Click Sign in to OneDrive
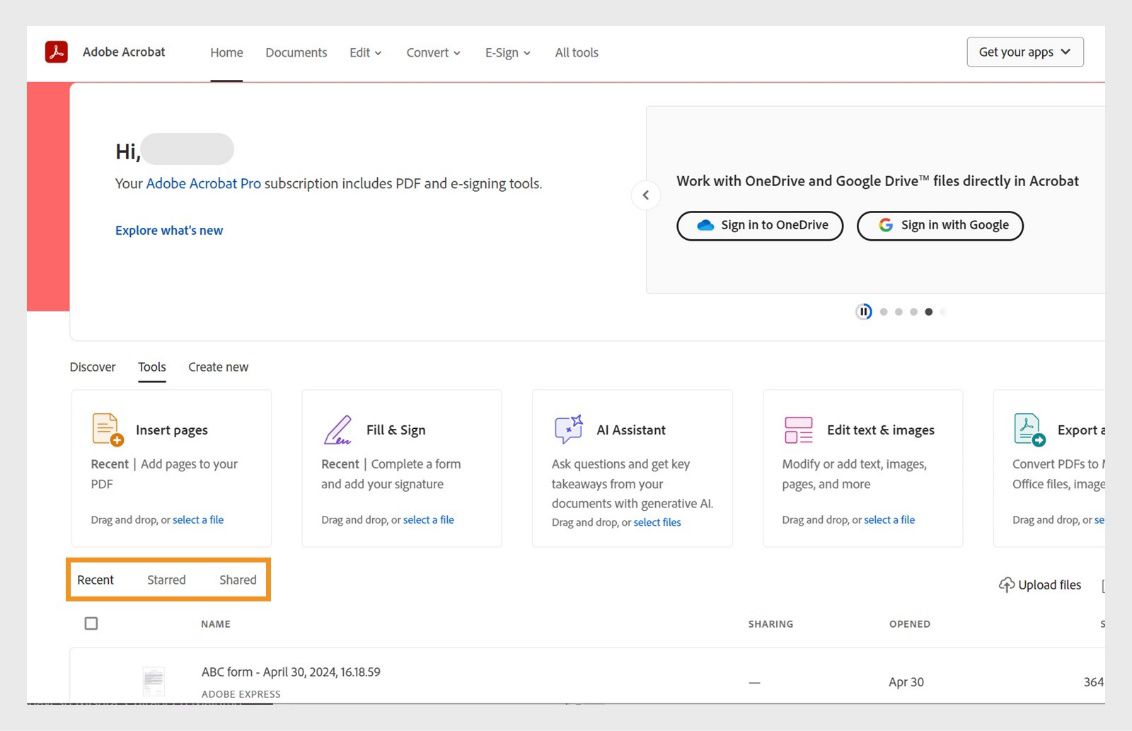1132x731 pixels. (759, 225)
